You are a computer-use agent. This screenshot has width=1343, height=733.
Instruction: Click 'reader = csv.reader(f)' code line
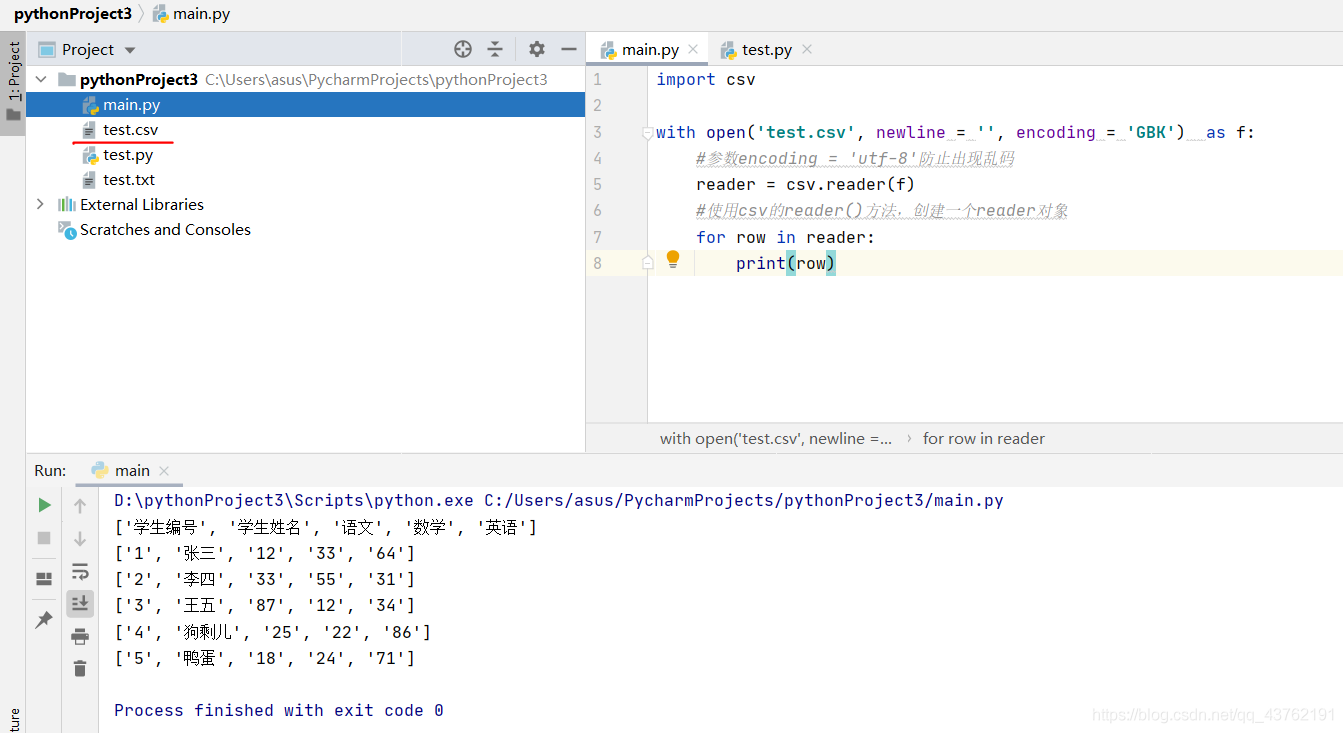point(805,184)
